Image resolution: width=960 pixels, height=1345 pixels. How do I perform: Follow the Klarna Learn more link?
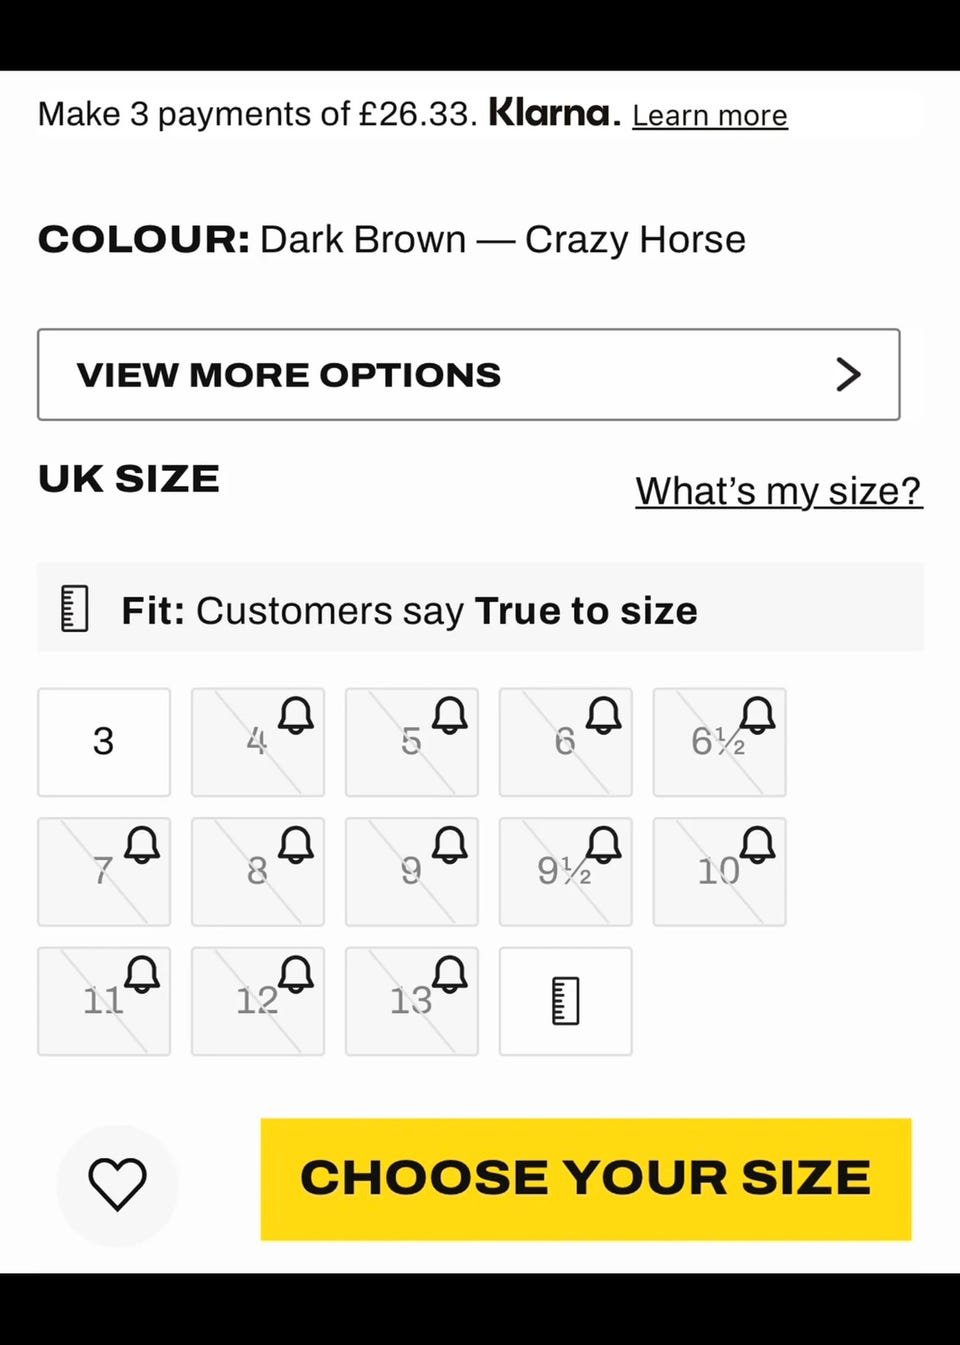click(710, 116)
